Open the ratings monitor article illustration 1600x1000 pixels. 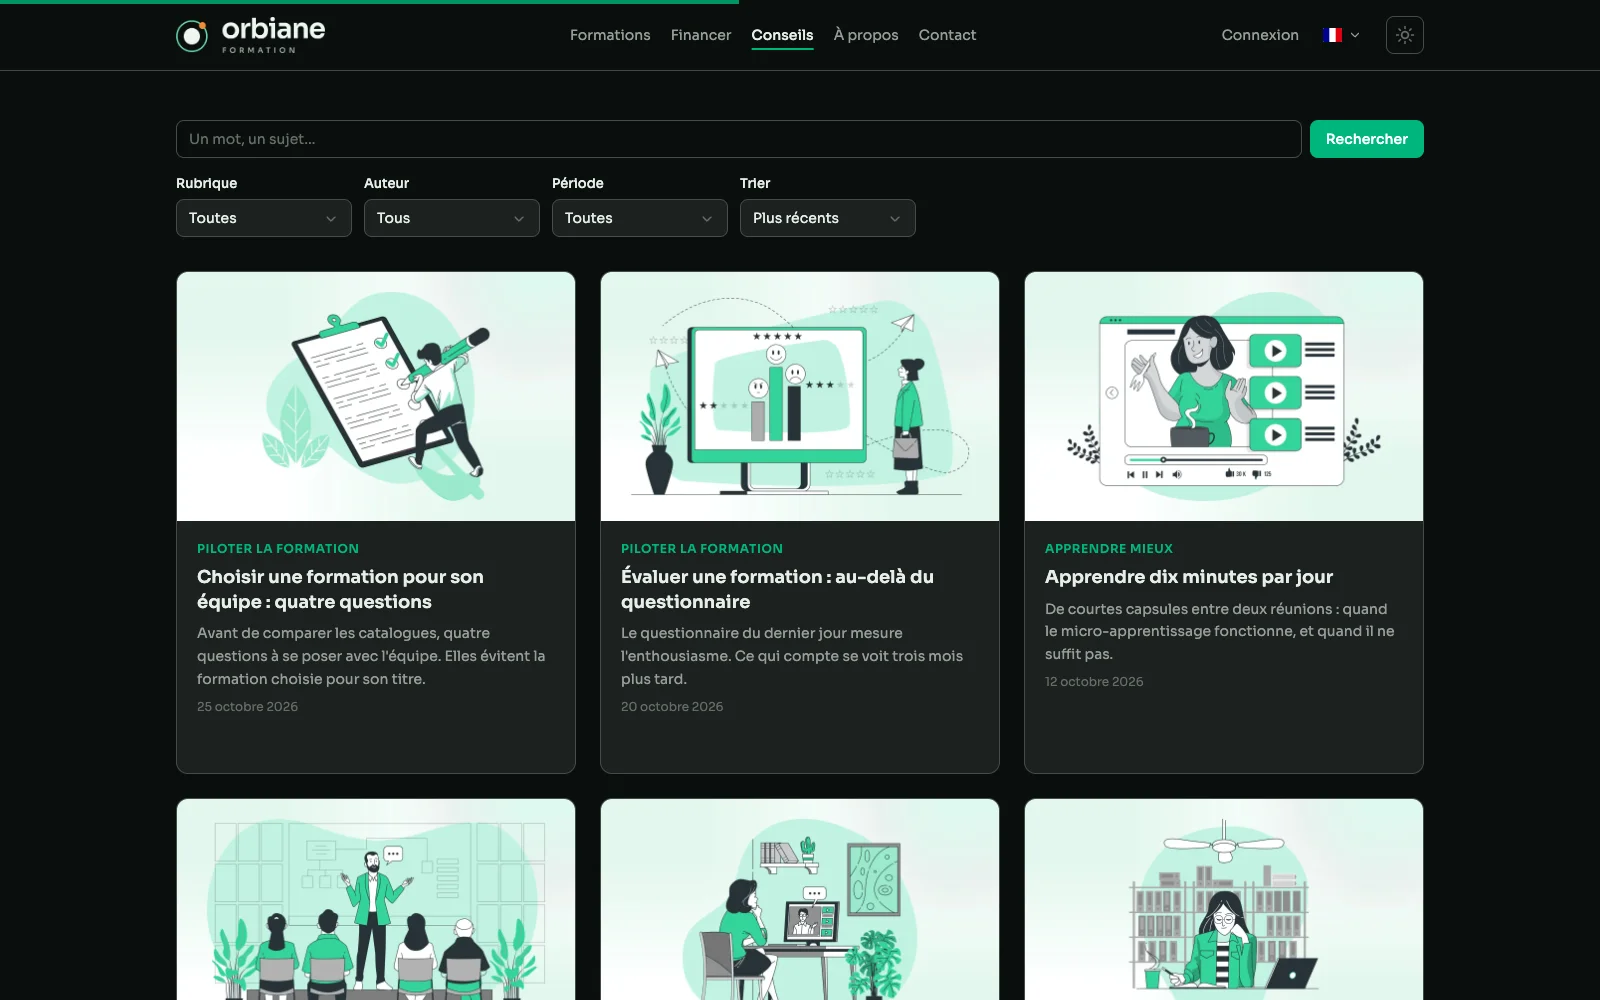800,396
